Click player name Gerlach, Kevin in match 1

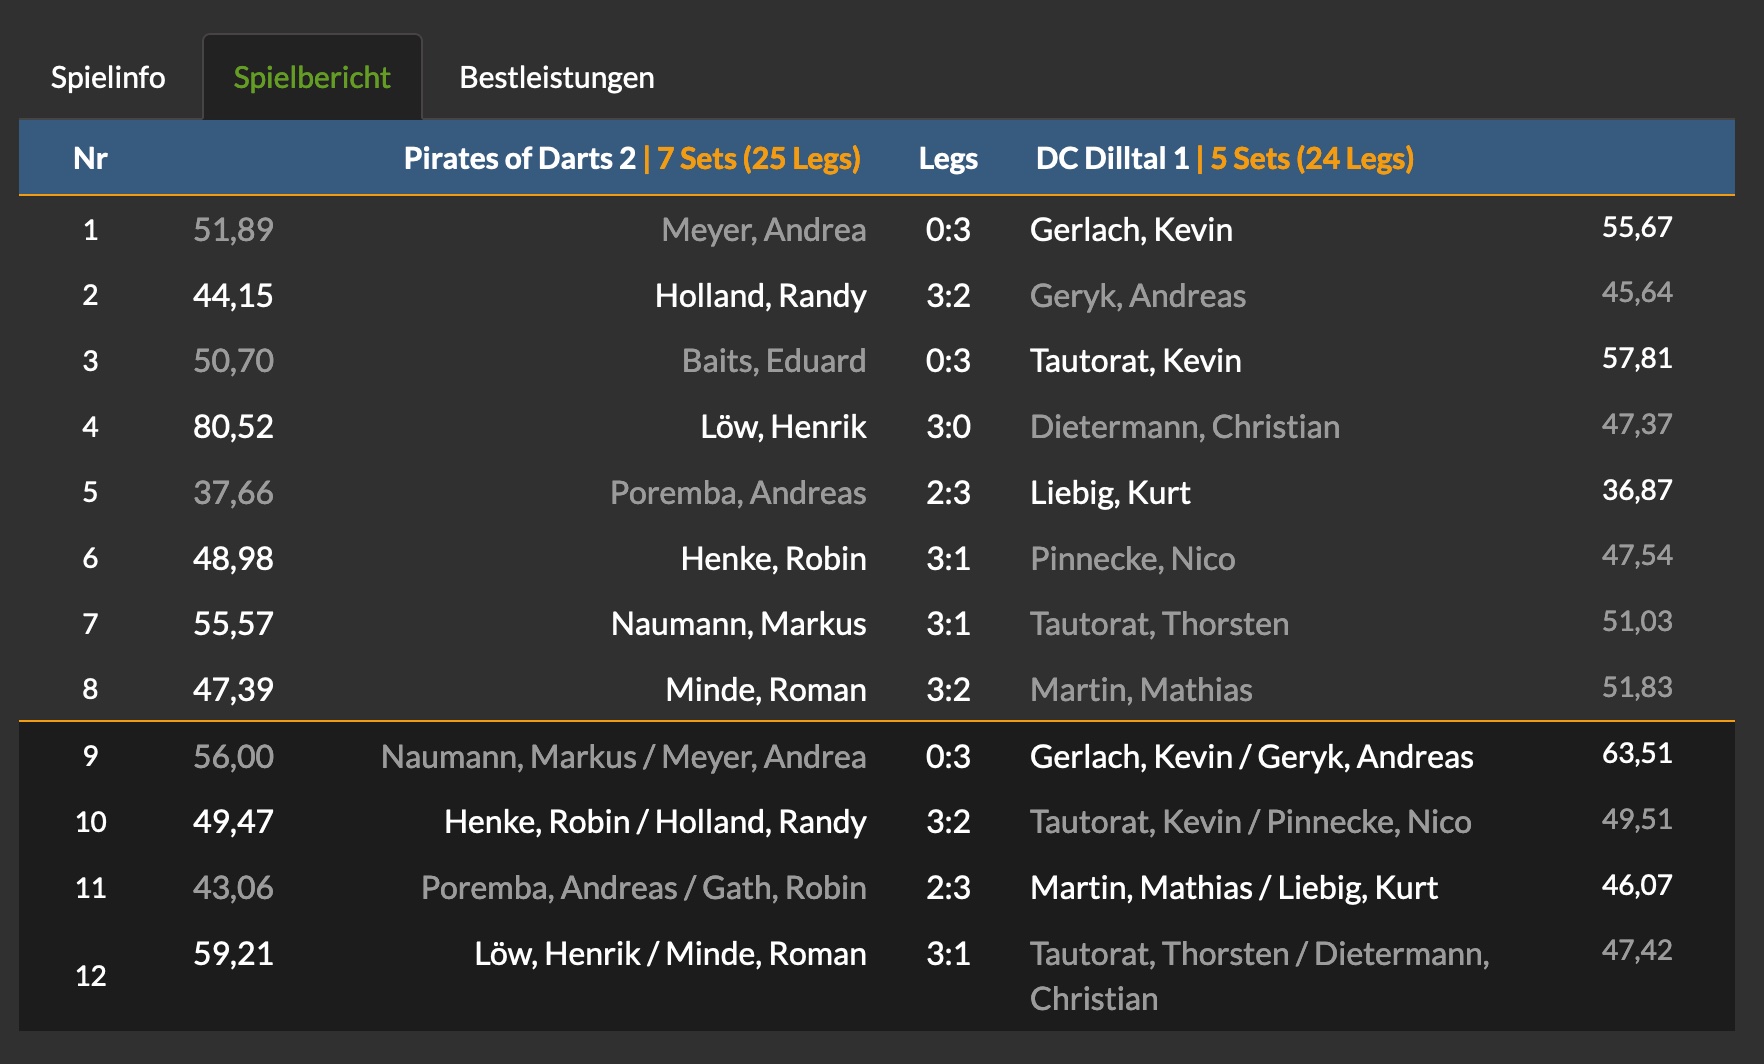pyautogui.click(x=1131, y=230)
